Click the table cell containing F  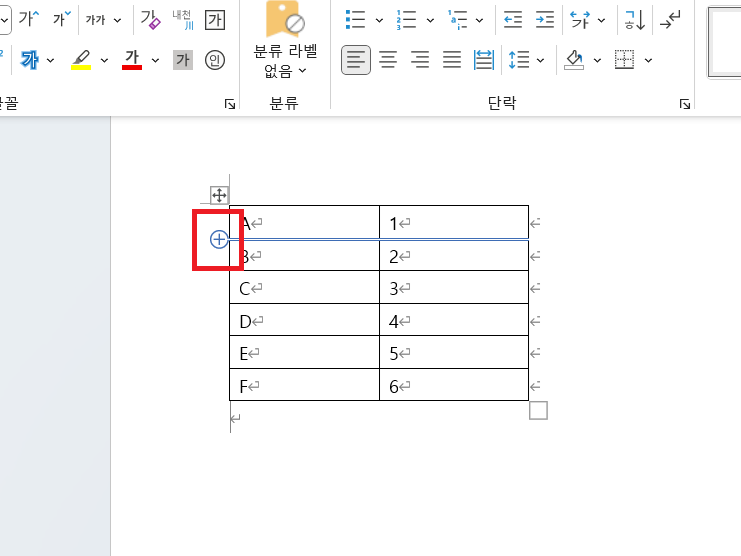304,385
